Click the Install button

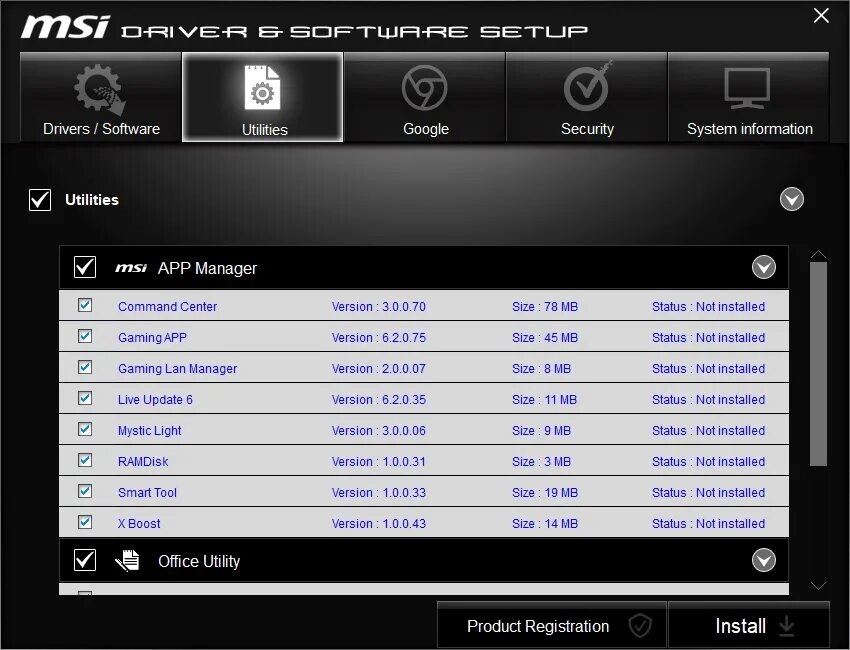[x=749, y=625]
